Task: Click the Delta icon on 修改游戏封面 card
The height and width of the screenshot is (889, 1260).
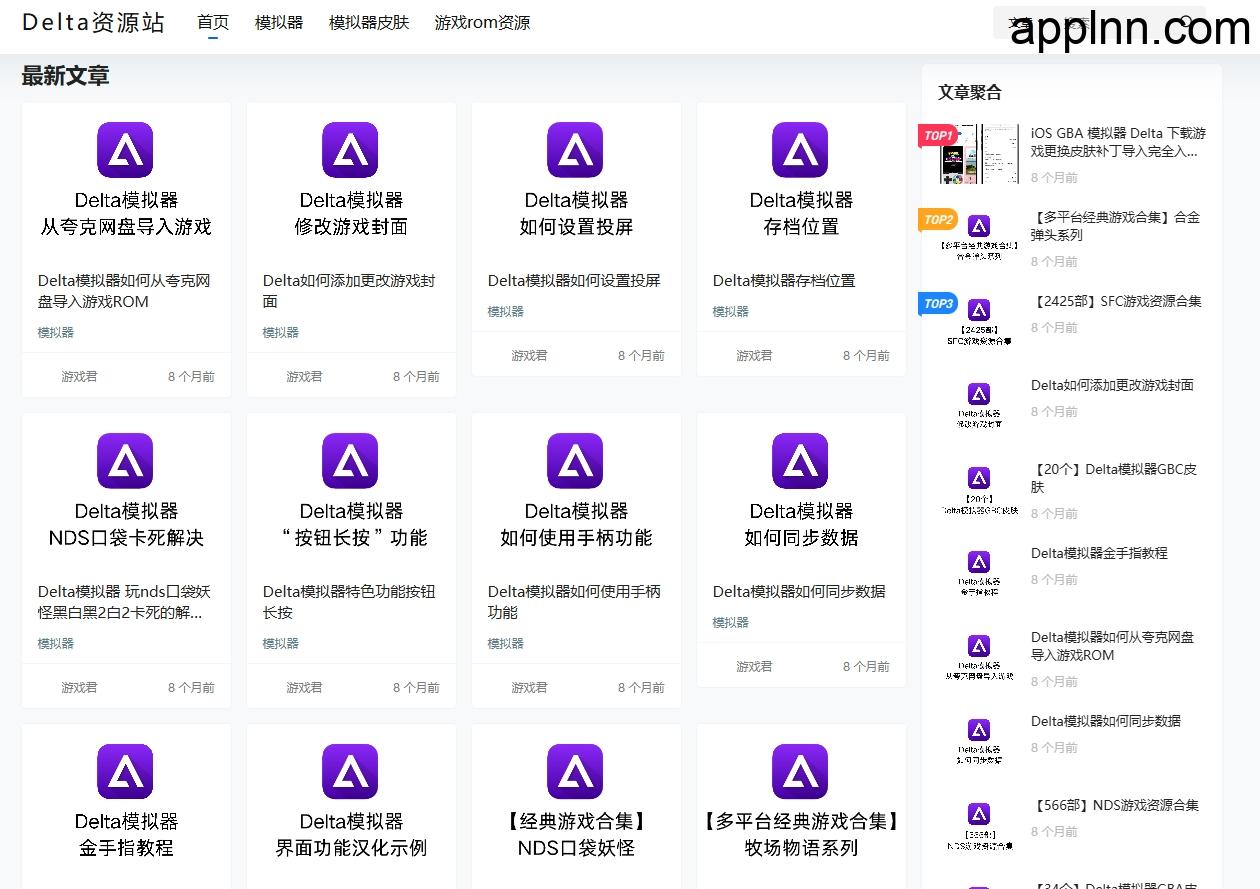Action: pyautogui.click(x=351, y=149)
